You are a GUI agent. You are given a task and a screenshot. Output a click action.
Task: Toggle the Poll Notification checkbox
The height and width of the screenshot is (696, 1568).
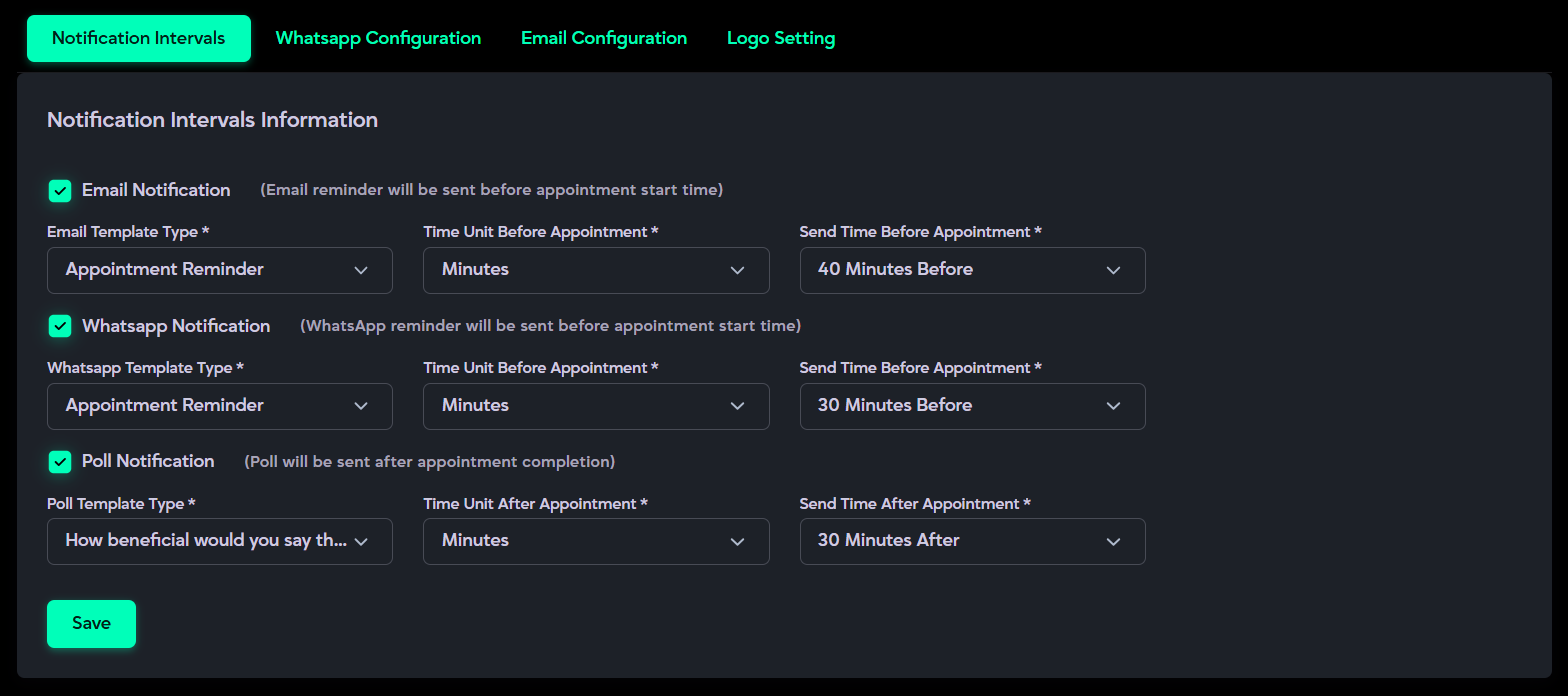coord(60,461)
